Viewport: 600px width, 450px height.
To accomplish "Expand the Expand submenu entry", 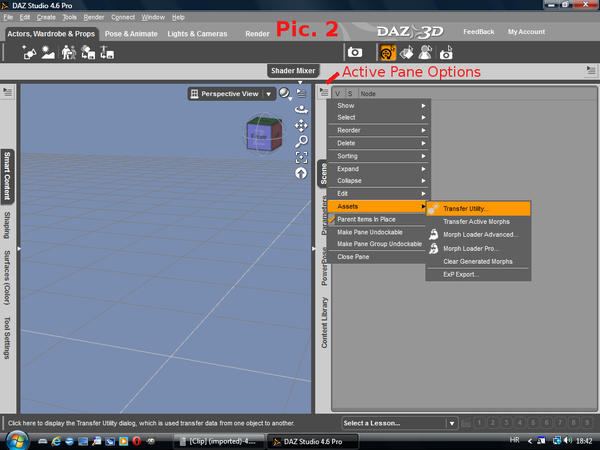I will pyautogui.click(x=379, y=169).
